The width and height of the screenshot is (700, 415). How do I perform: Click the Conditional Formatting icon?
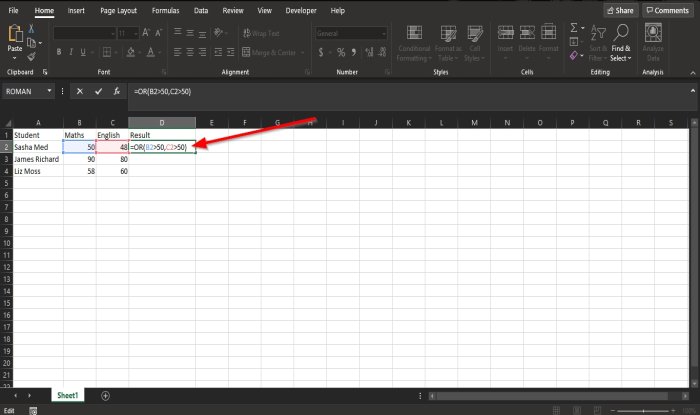pyautogui.click(x=414, y=33)
